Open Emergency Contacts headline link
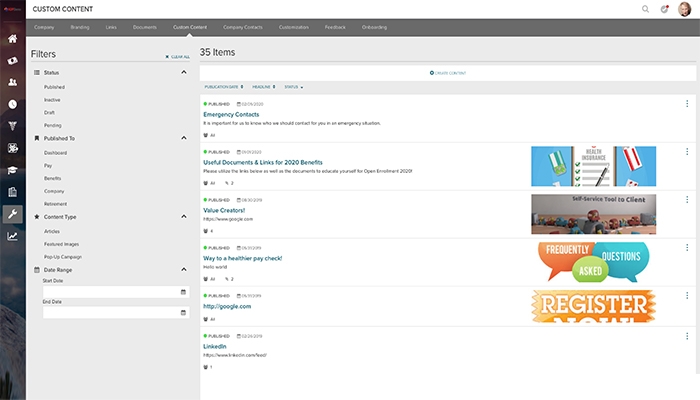The width and height of the screenshot is (700, 400). pos(231,114)
